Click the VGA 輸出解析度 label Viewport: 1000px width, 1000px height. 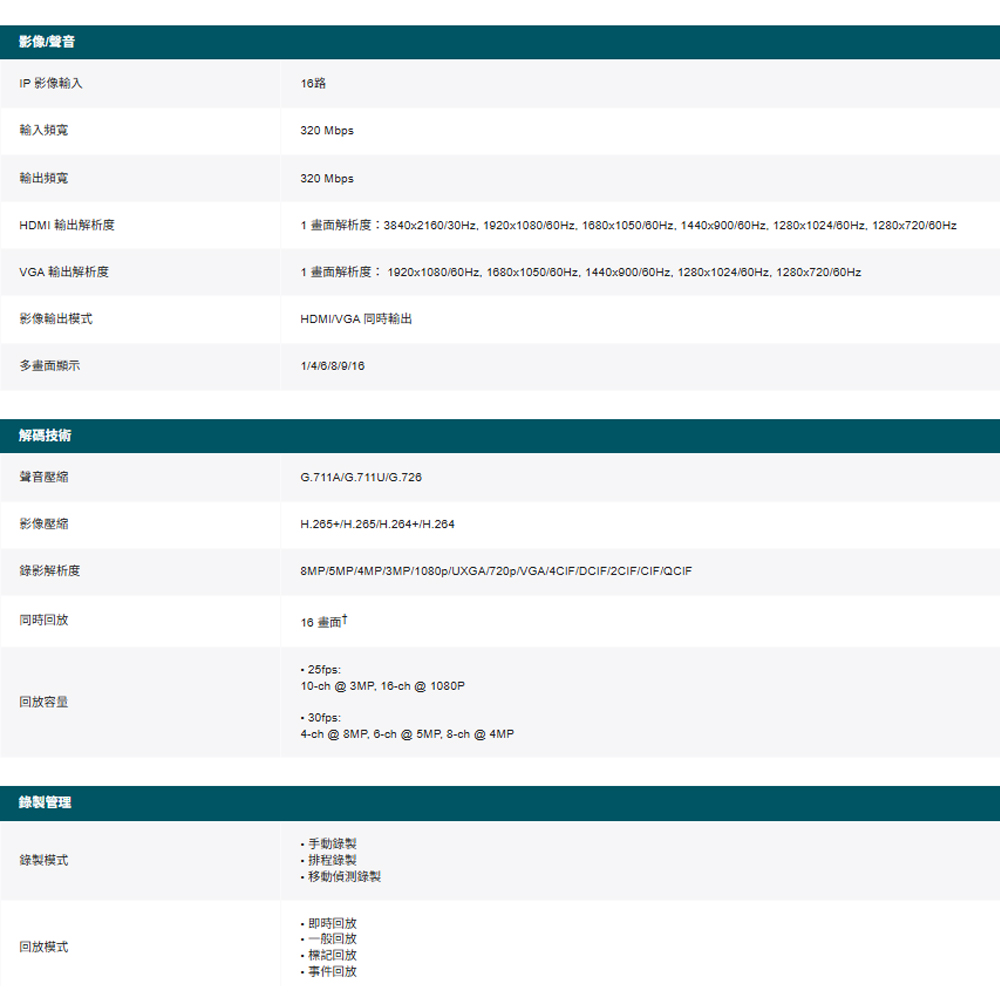(64, 272)
